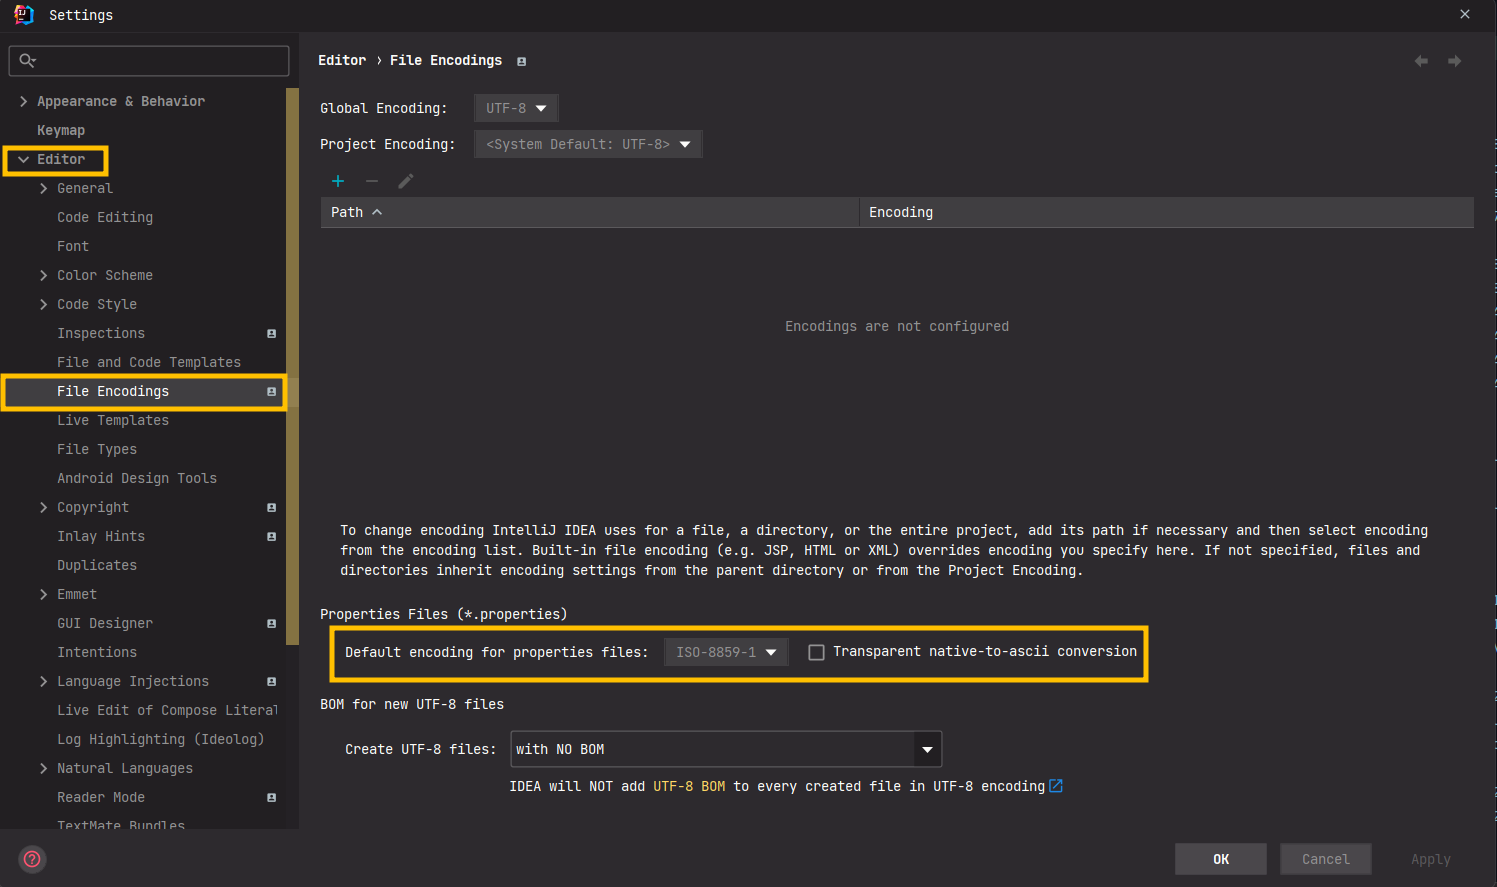
Task: Collapse the Editor section
Action: (x=23, y=159)
